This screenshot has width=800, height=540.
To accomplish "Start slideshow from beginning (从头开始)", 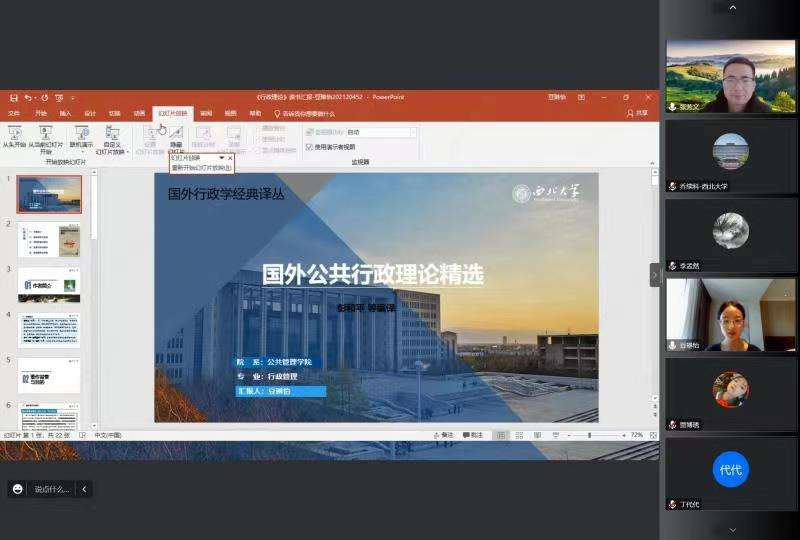I will coord(14,135).
